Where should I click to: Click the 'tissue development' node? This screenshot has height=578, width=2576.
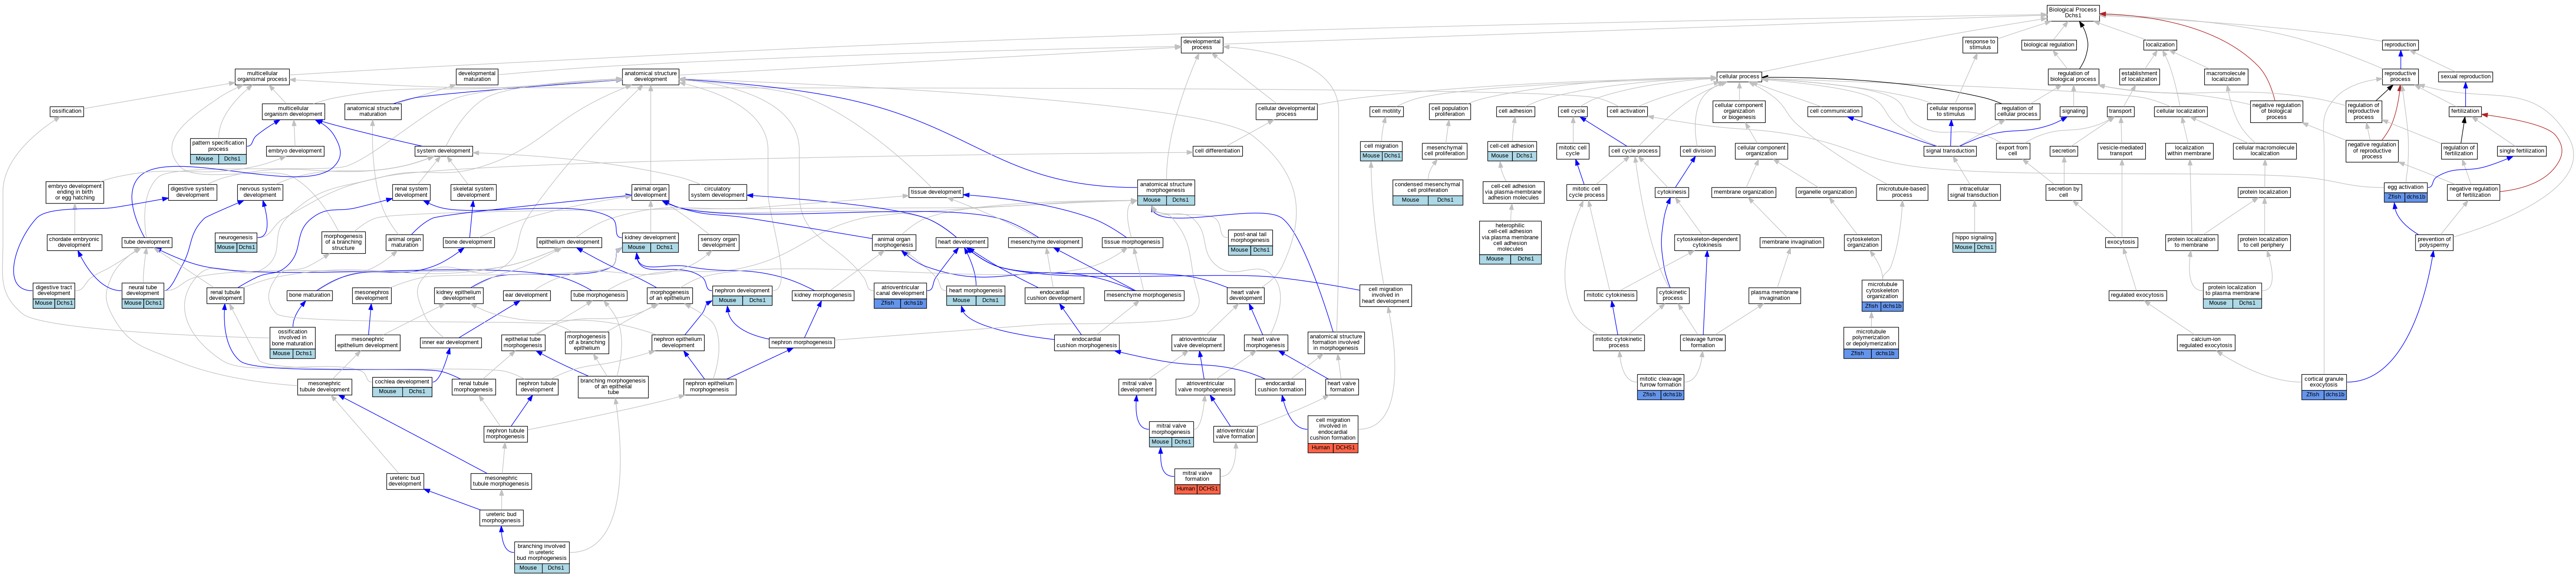[x=936, y=192]
